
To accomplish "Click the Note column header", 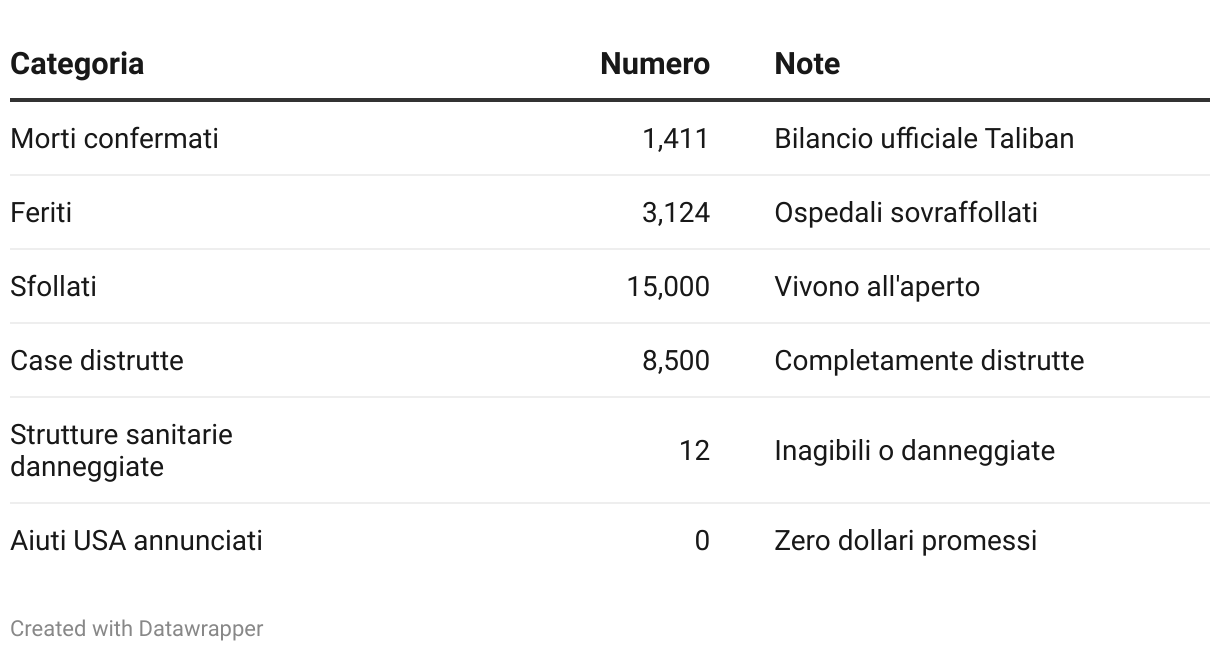I will point(807,64).
